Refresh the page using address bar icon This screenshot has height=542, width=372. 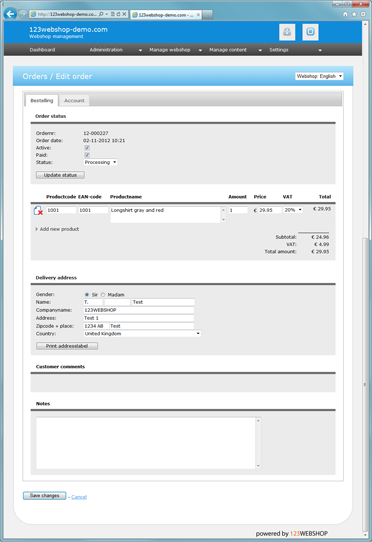pos(118,14)
